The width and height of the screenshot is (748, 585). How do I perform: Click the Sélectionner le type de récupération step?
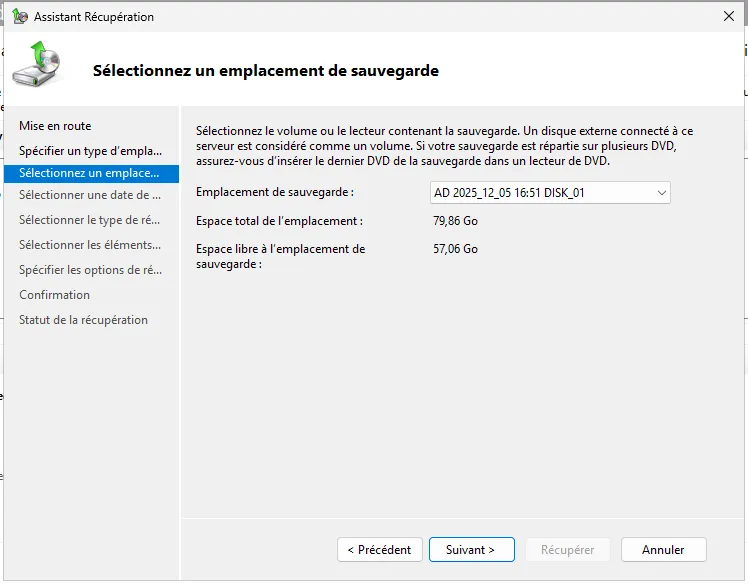click(90, 220)
